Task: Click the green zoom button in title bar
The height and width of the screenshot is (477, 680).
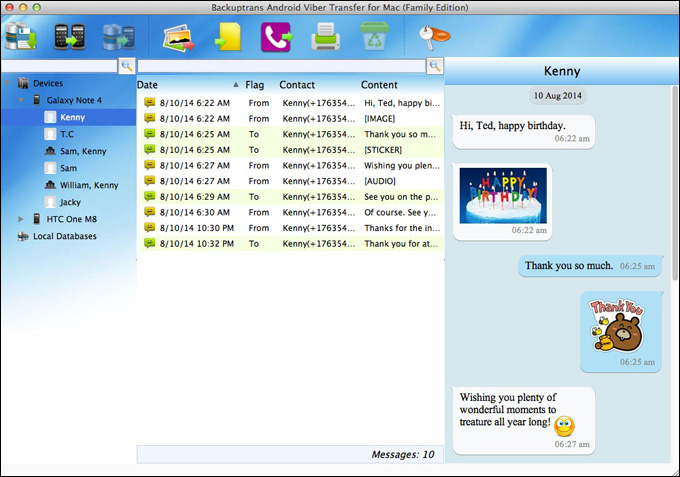Action: (37, 7)
